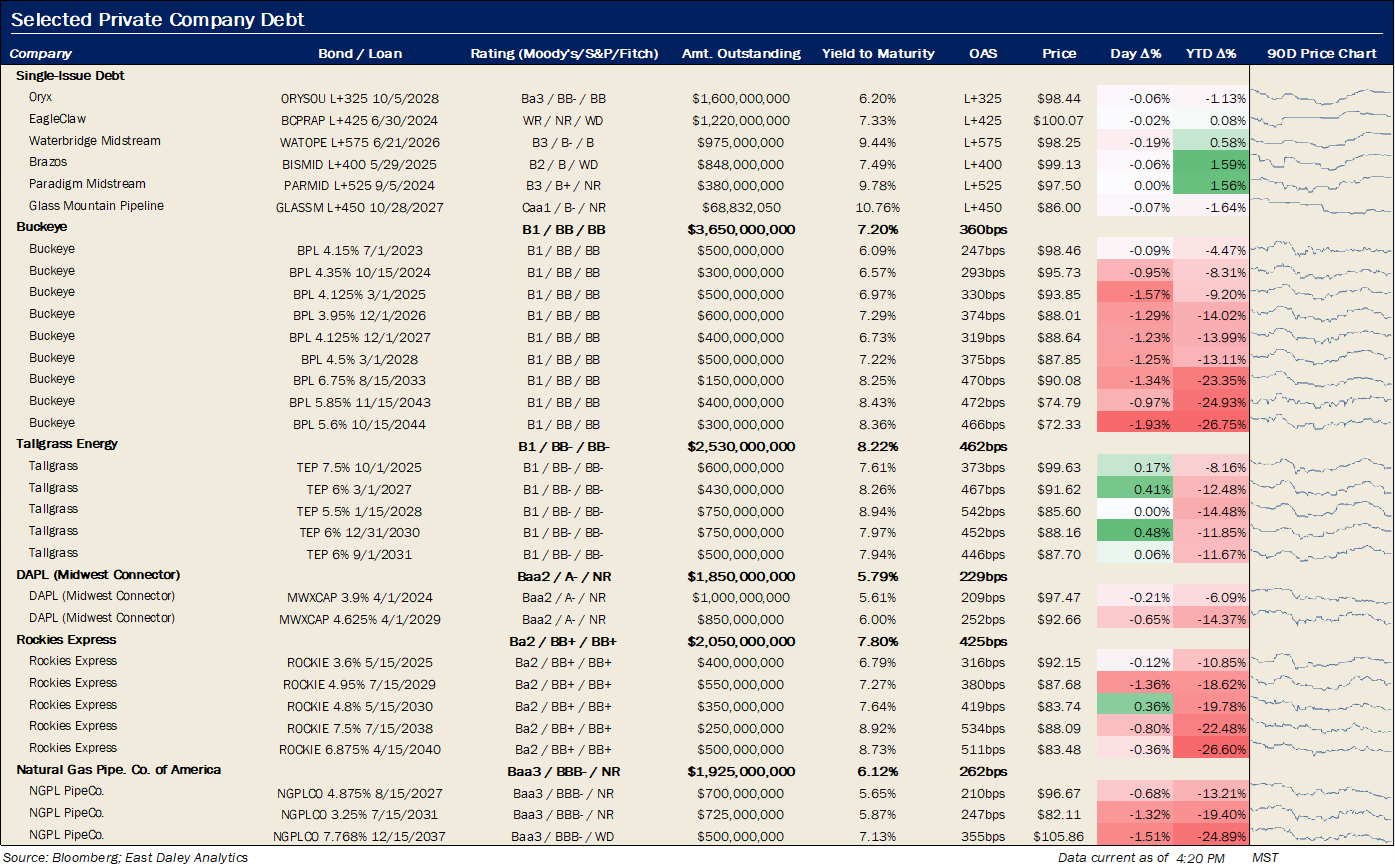Select the Single-Issue Debt section heading

tap(70, 75)
